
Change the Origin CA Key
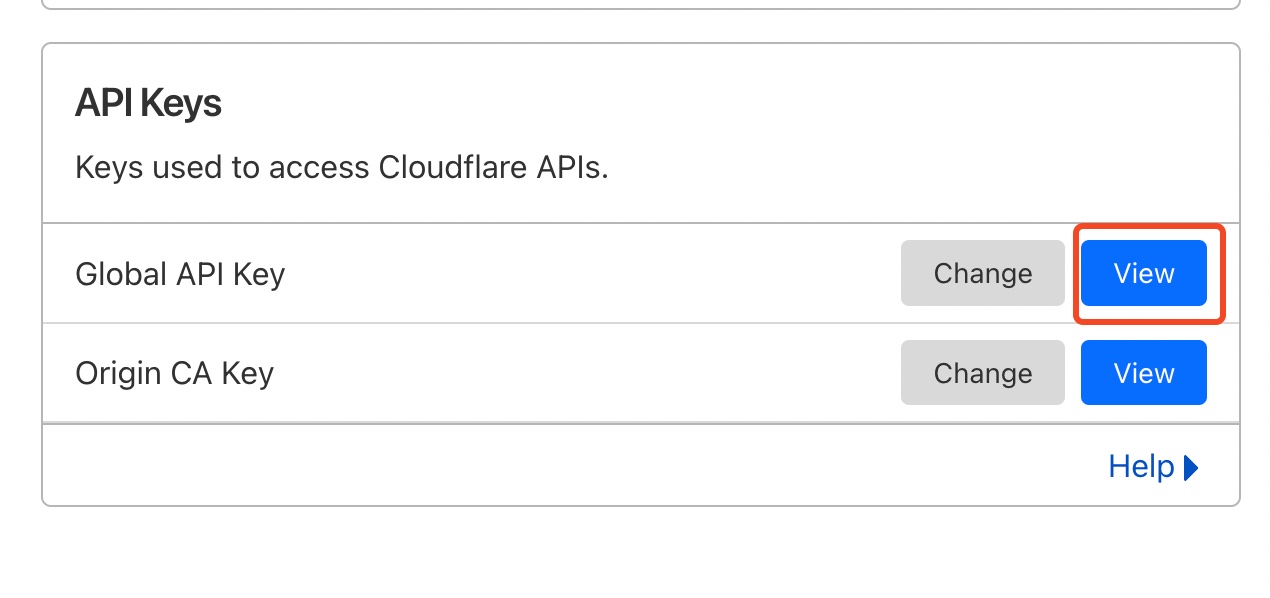coord(982,373)
